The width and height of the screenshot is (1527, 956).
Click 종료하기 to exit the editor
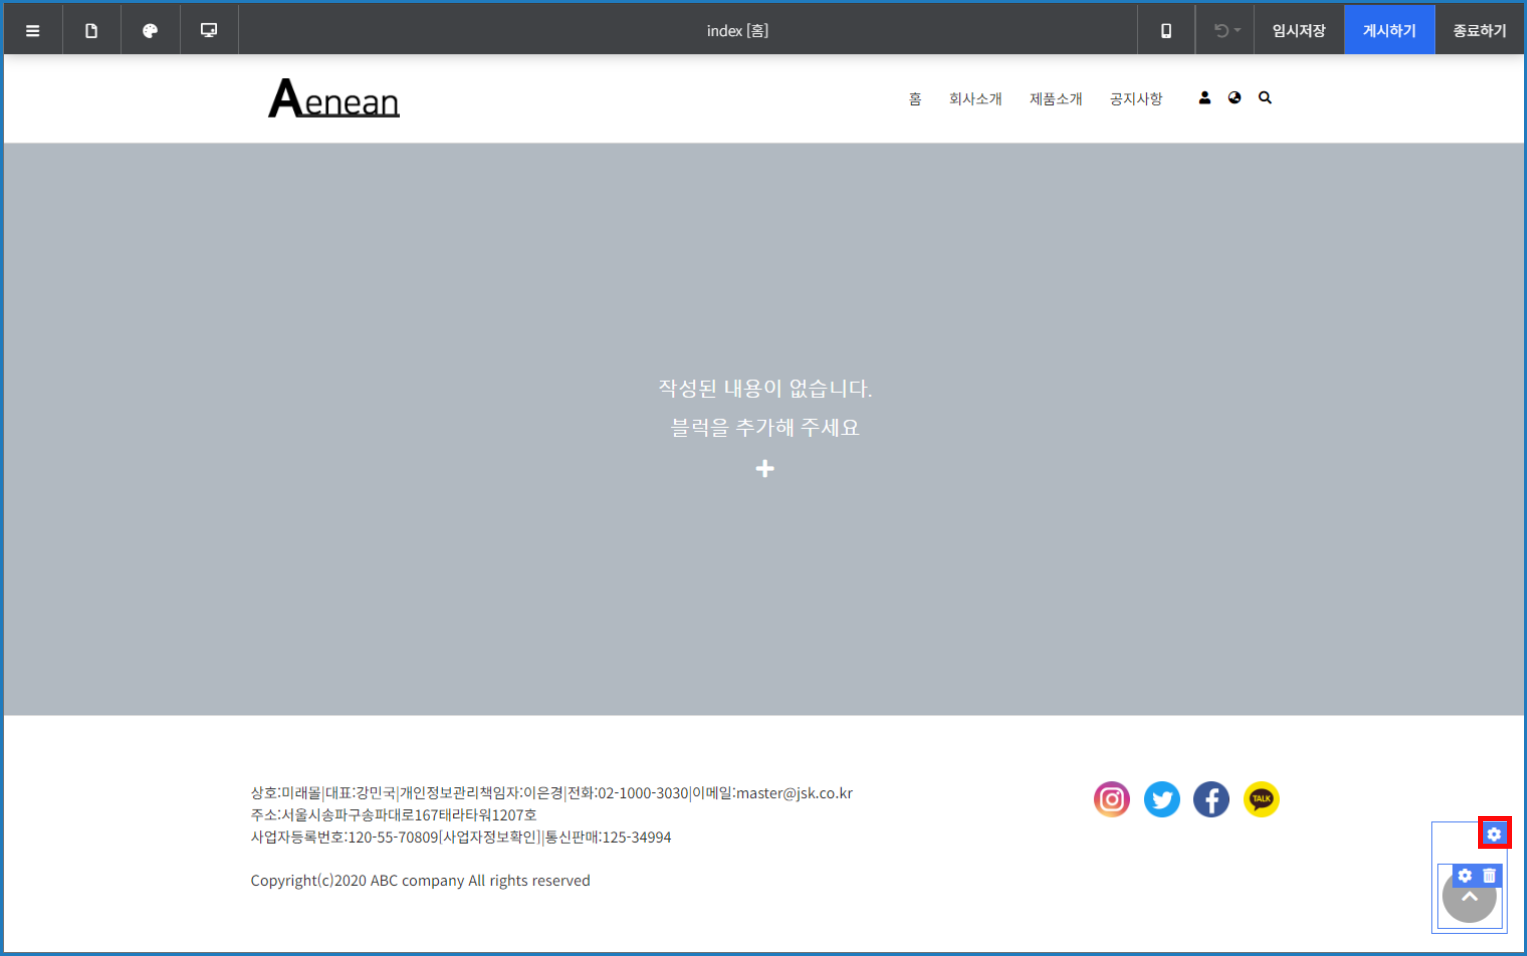1479,30
